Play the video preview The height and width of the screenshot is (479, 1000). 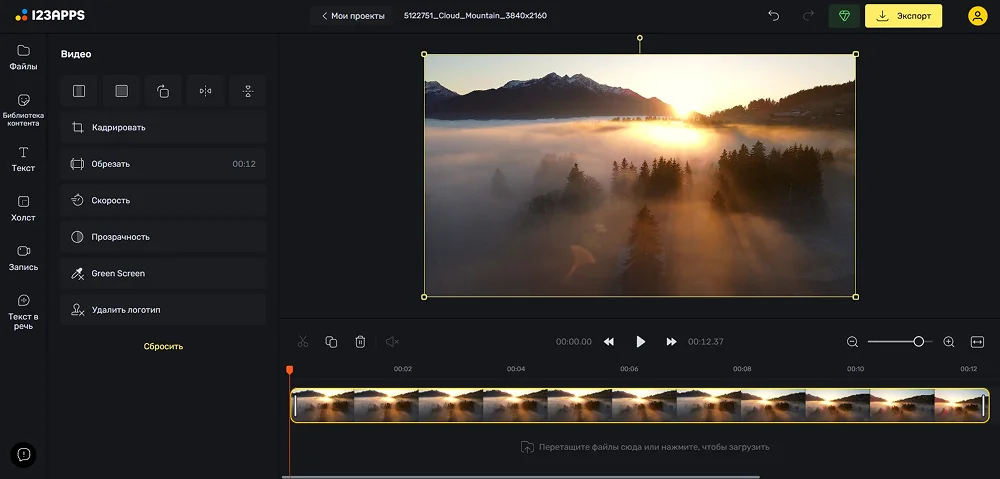pos(640,342)
